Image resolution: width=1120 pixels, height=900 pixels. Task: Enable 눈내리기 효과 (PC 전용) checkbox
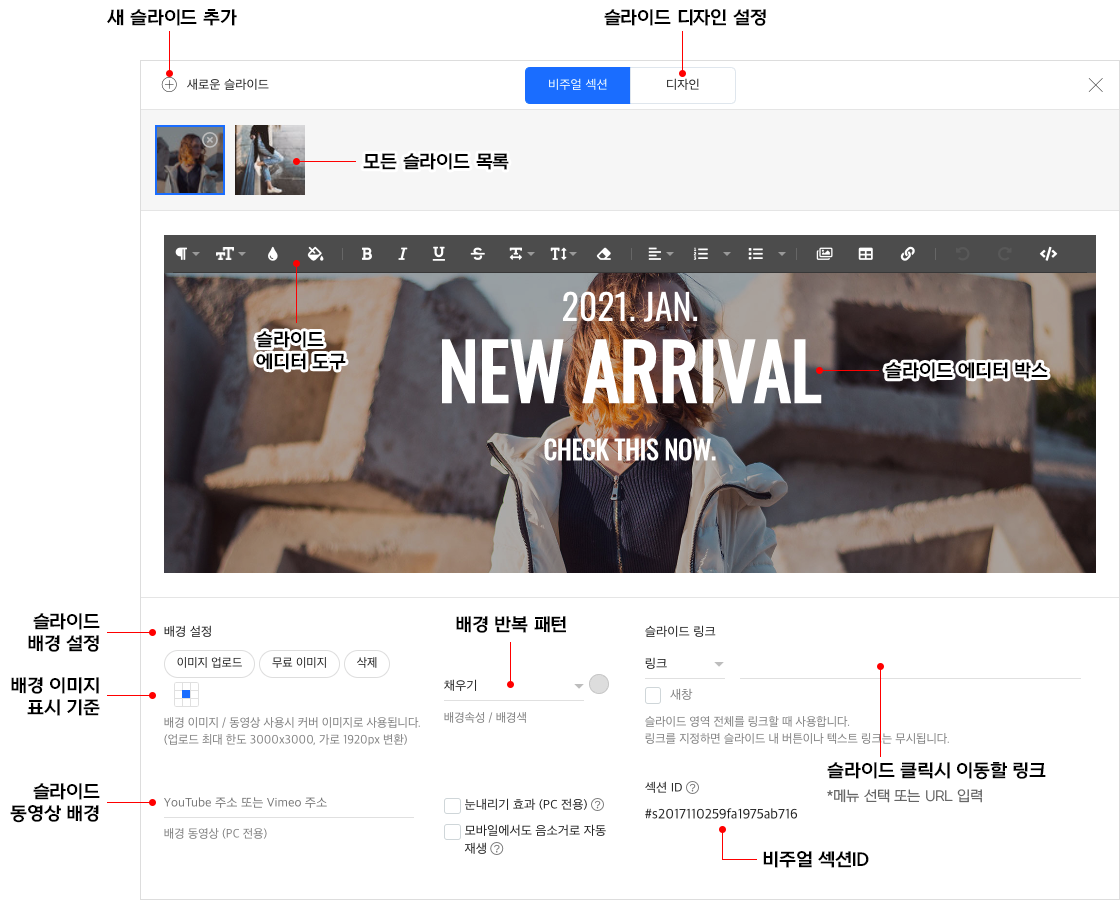[x=452, y=806]
